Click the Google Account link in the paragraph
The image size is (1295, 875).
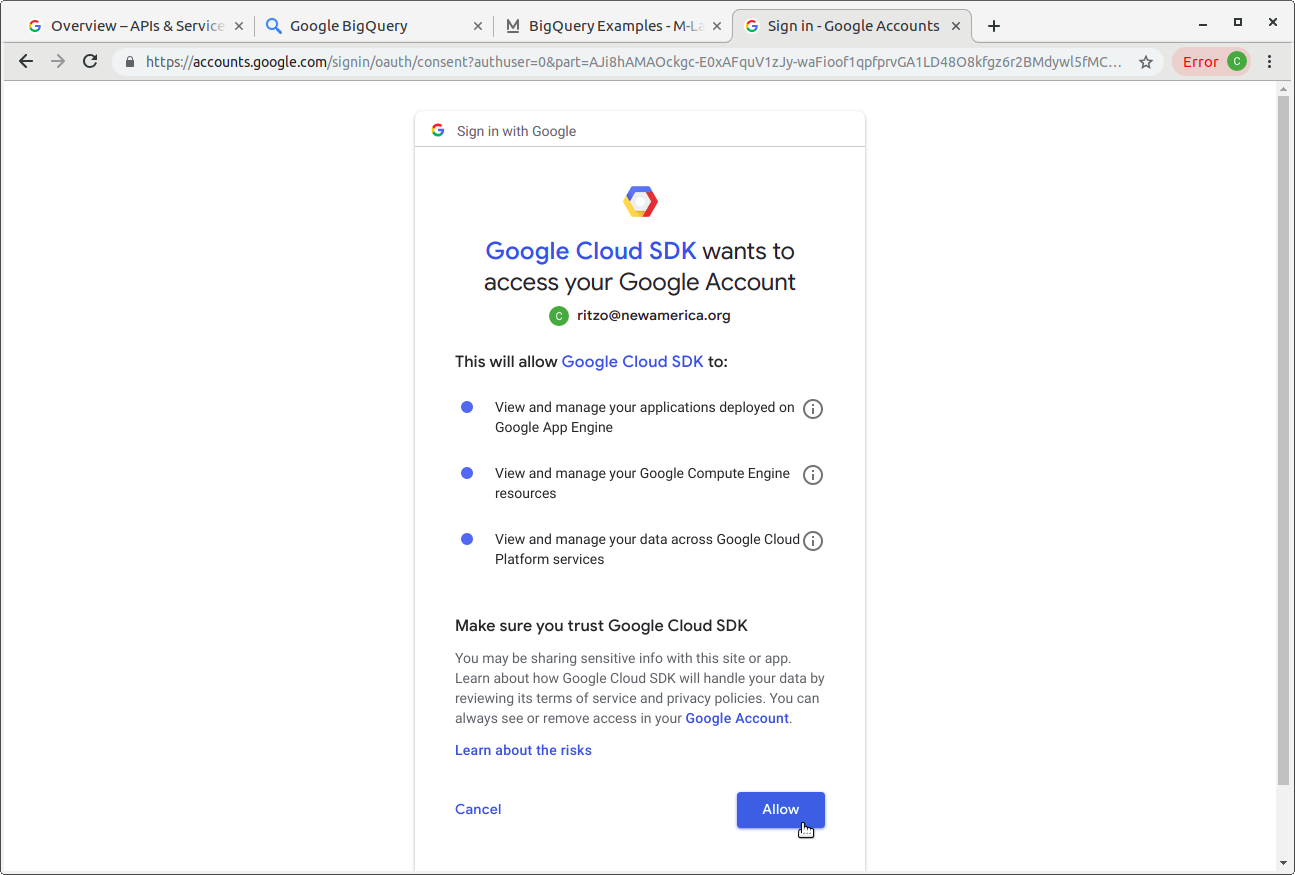tap(737, 718)
